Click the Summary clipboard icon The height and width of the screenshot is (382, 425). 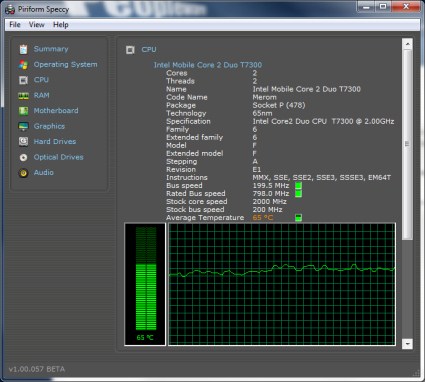point(23,49)
